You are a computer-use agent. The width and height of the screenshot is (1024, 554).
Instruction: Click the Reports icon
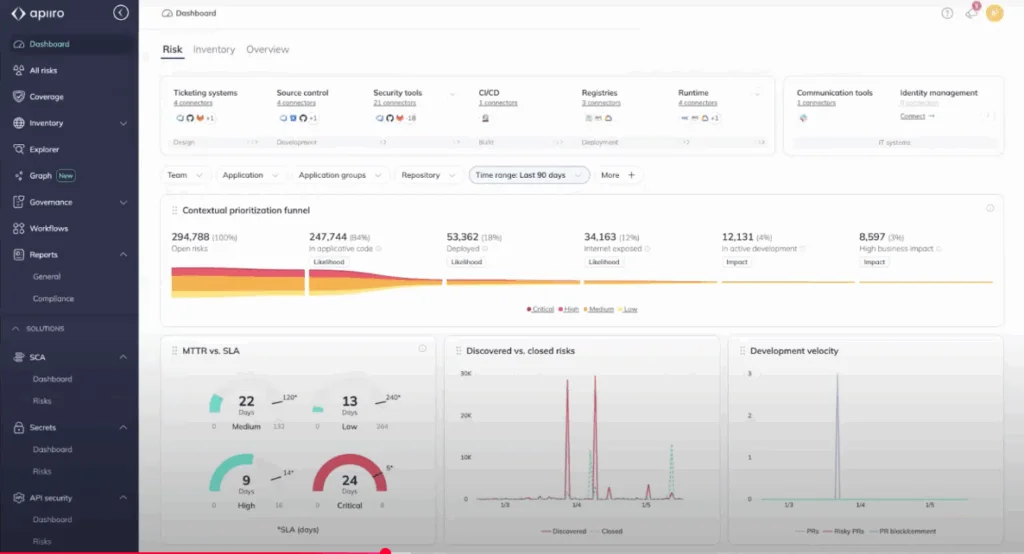(x=18, y=254)
